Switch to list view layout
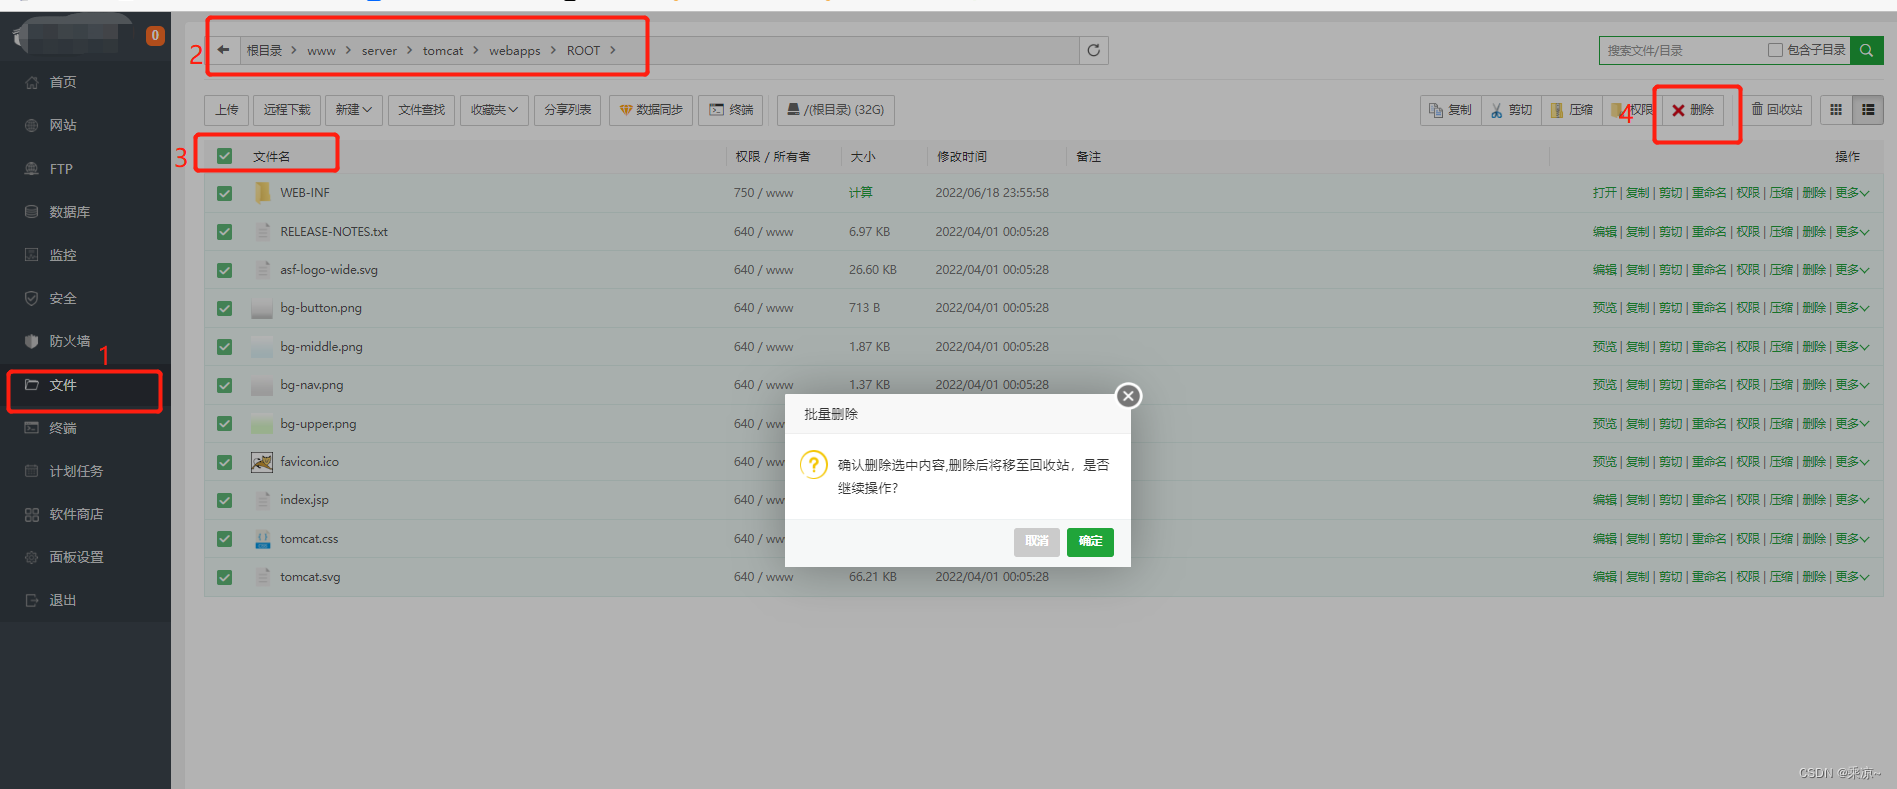The height and width of the screenshot is (789, 1897). pos(1868,110)
